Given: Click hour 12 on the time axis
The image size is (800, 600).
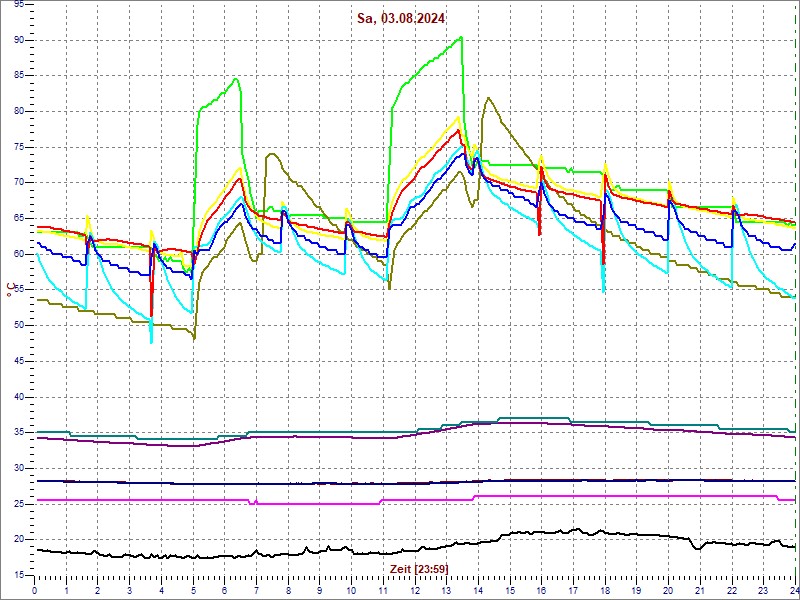Looking at the screenshot, I should point(415,591).
